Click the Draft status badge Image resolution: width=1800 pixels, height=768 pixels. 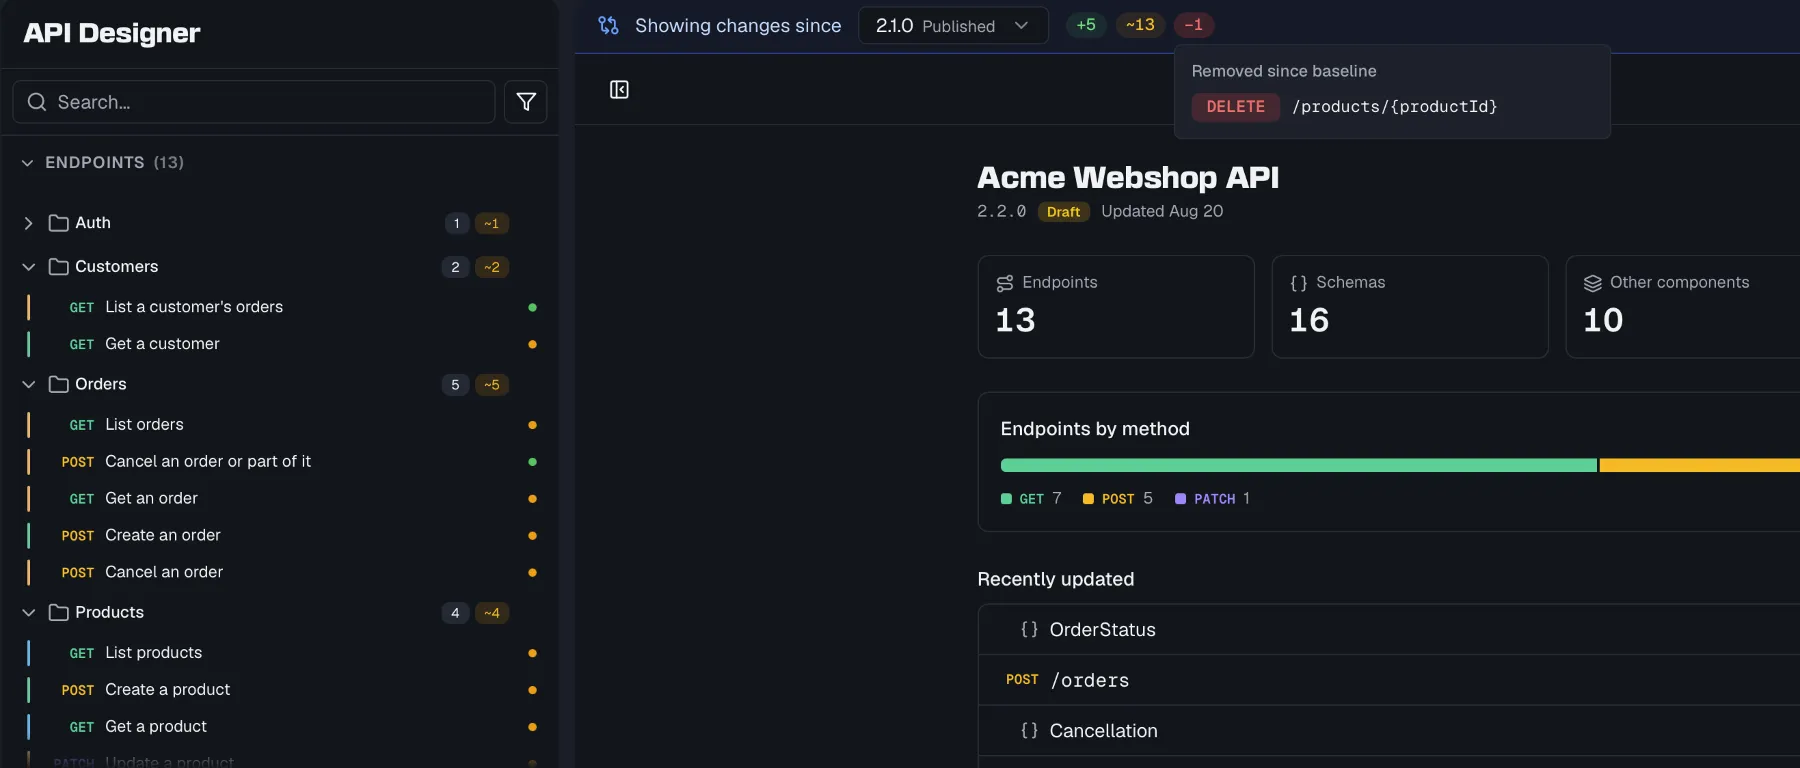tap(1063, 212)
